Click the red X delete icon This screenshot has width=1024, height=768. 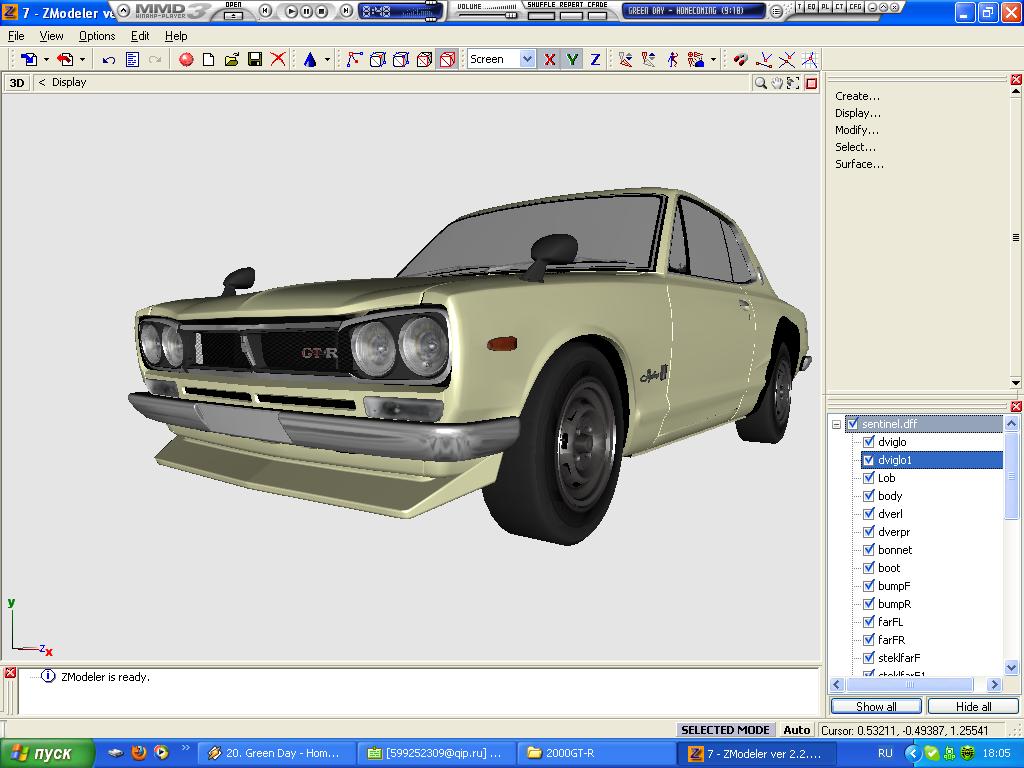(278, 59)
